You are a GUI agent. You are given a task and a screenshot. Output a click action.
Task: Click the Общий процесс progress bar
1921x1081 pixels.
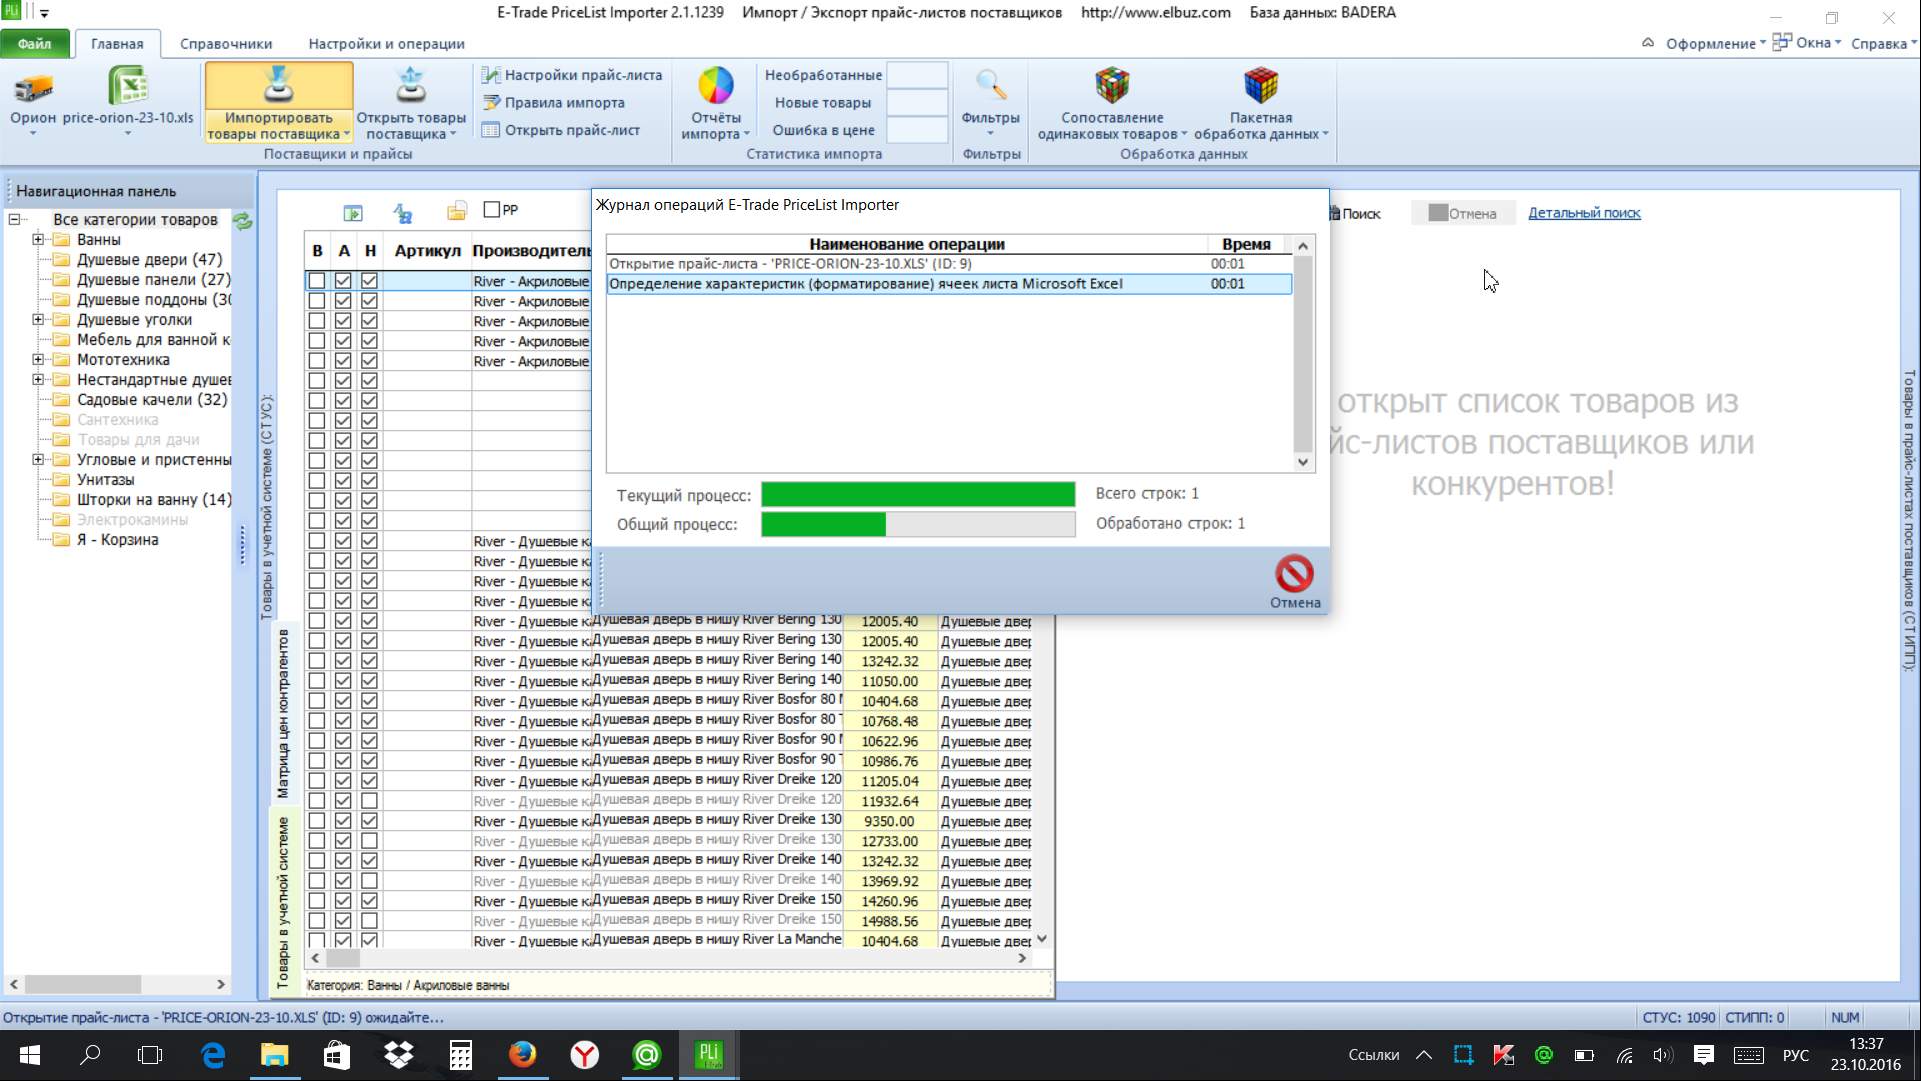(918, 524)
